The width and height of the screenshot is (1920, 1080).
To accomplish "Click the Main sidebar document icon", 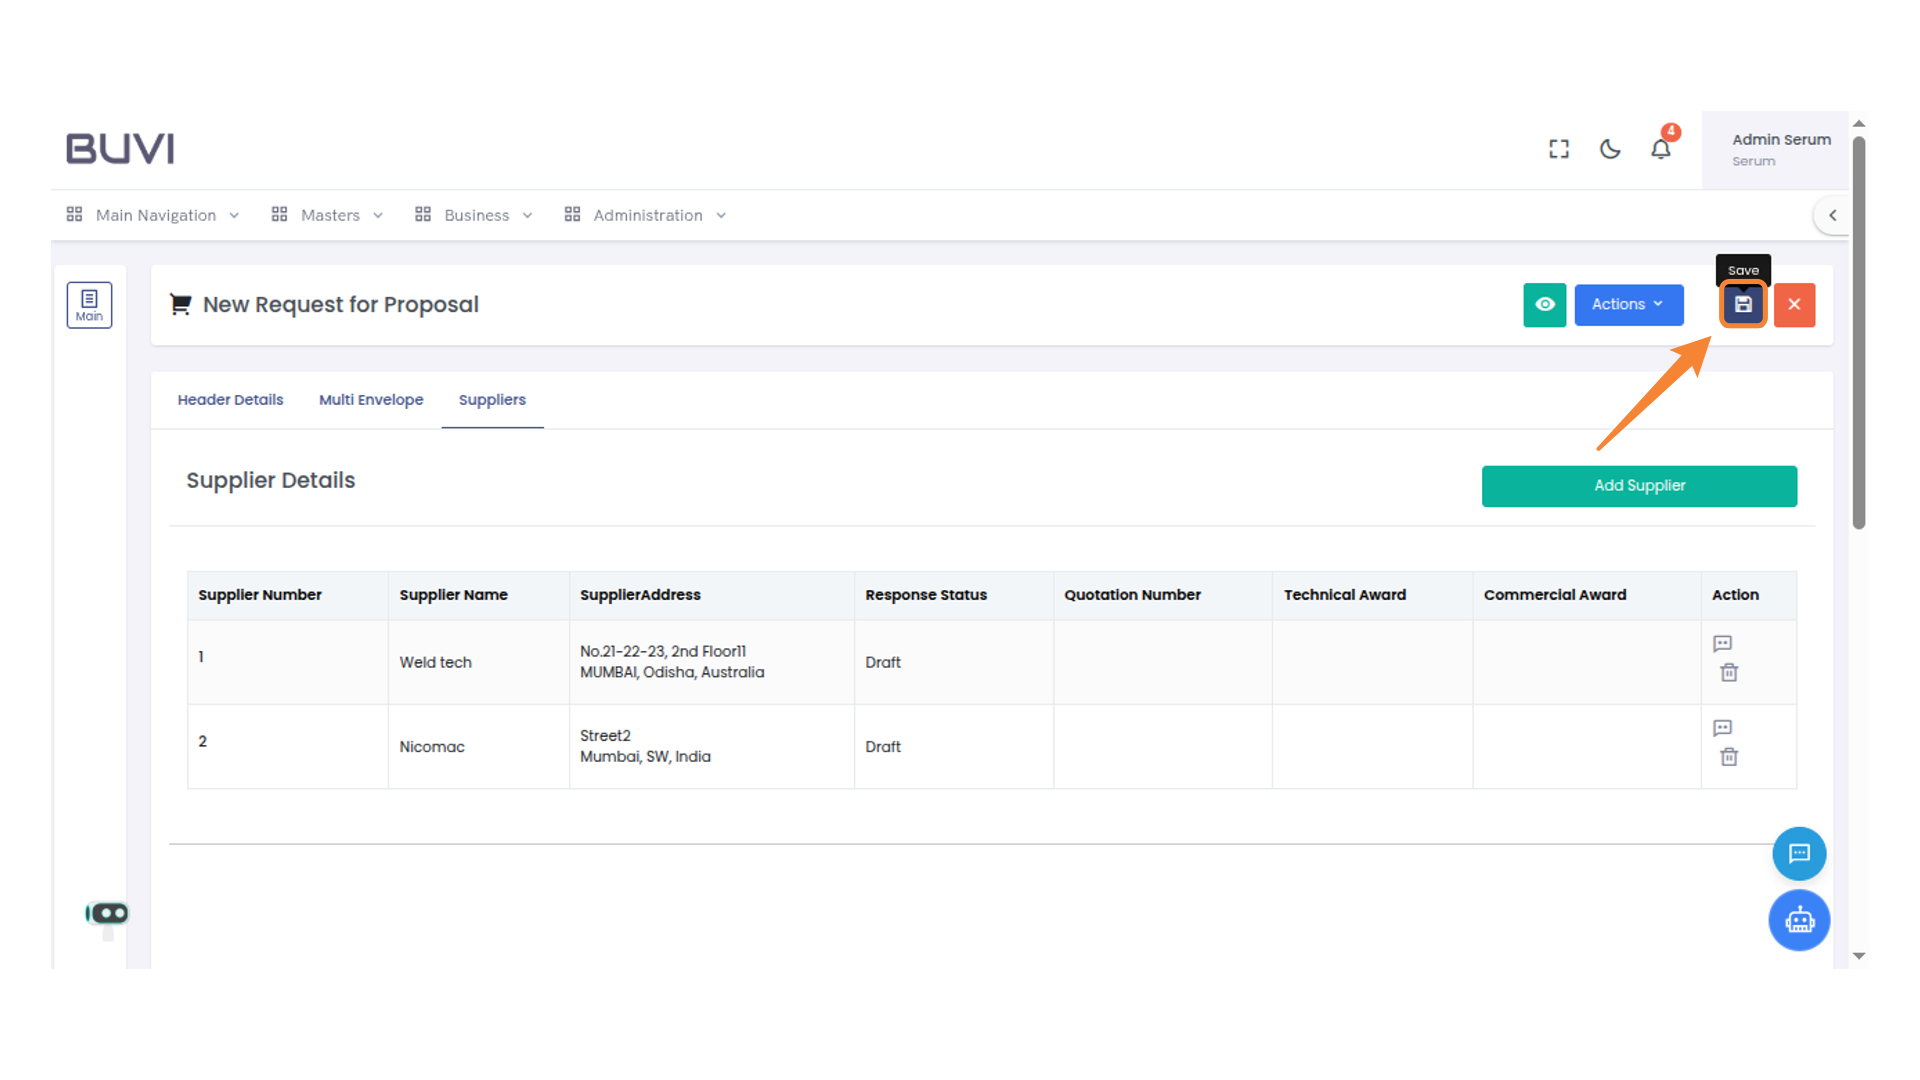I will [x=89, y=305].
